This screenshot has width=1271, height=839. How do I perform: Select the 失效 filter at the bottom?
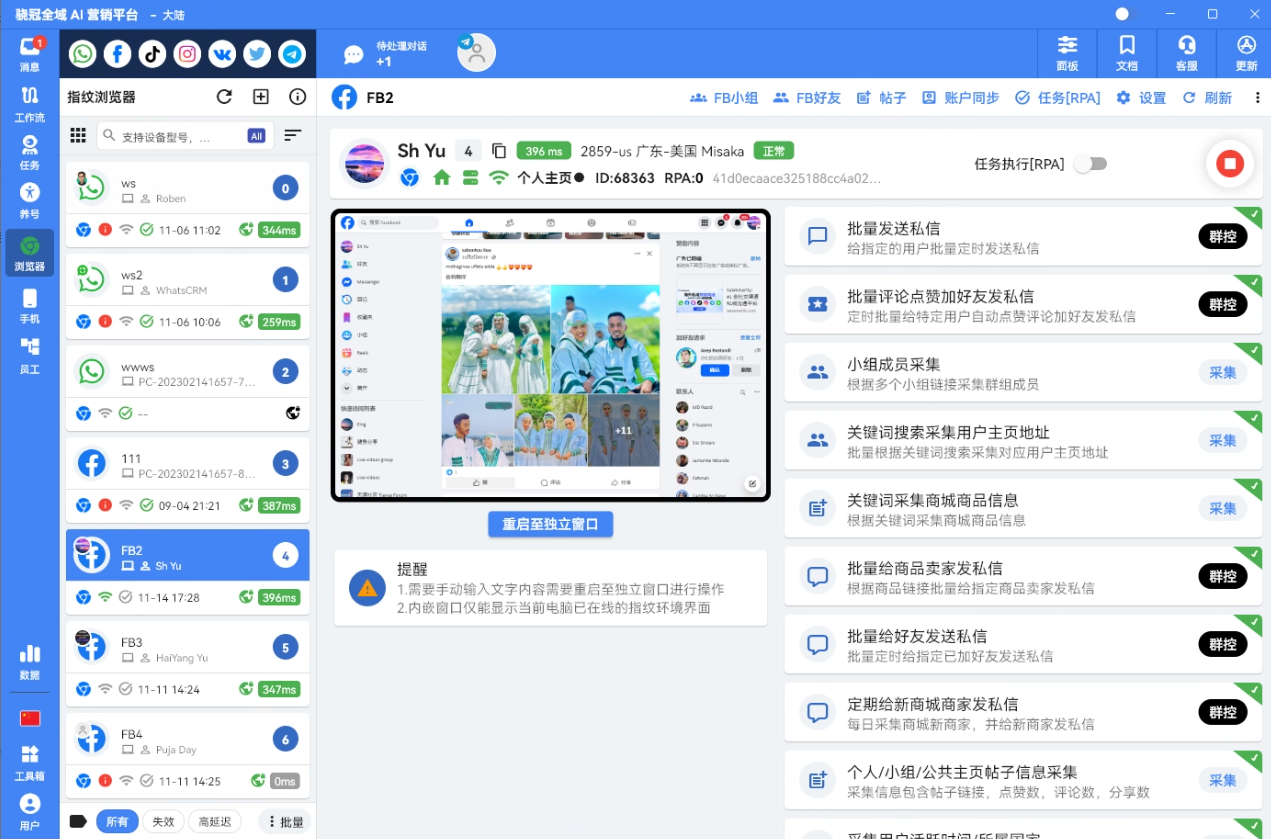(x=163, y=821)
